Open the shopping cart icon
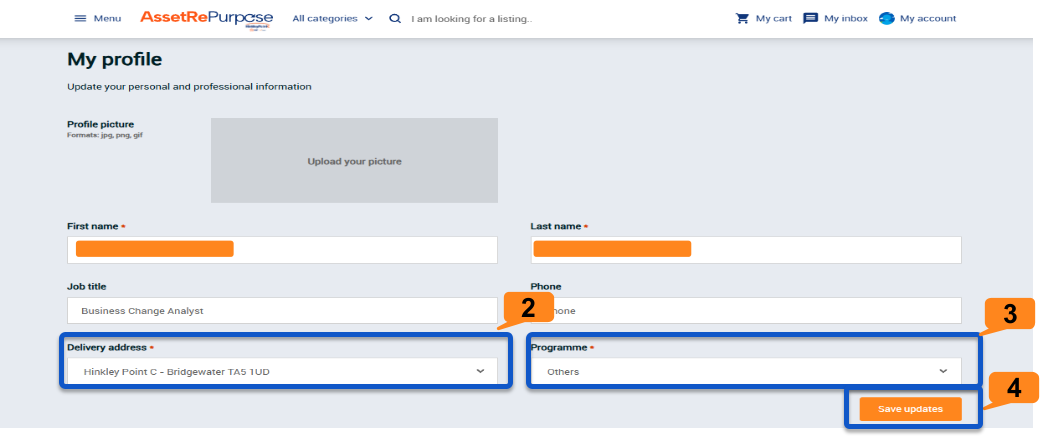 coord(742,18)
